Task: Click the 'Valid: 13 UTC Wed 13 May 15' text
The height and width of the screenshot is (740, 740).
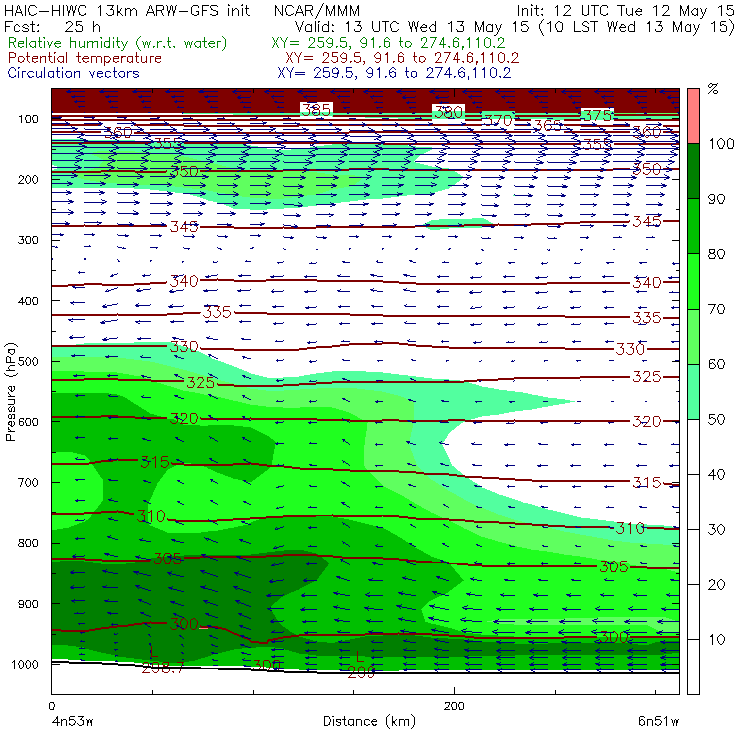Action: pos(412,26)
